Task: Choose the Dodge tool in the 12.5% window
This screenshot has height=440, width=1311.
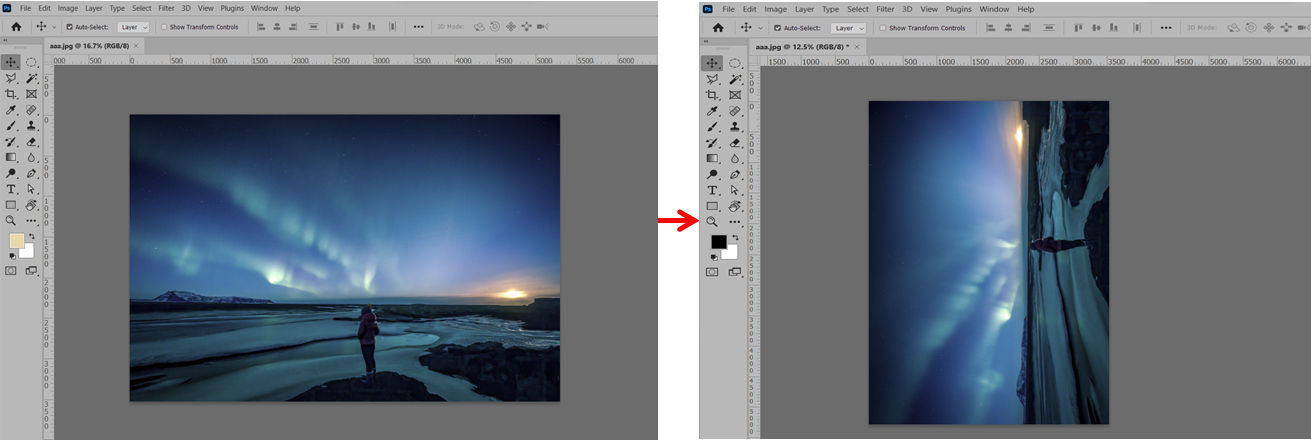Action: 712,174
